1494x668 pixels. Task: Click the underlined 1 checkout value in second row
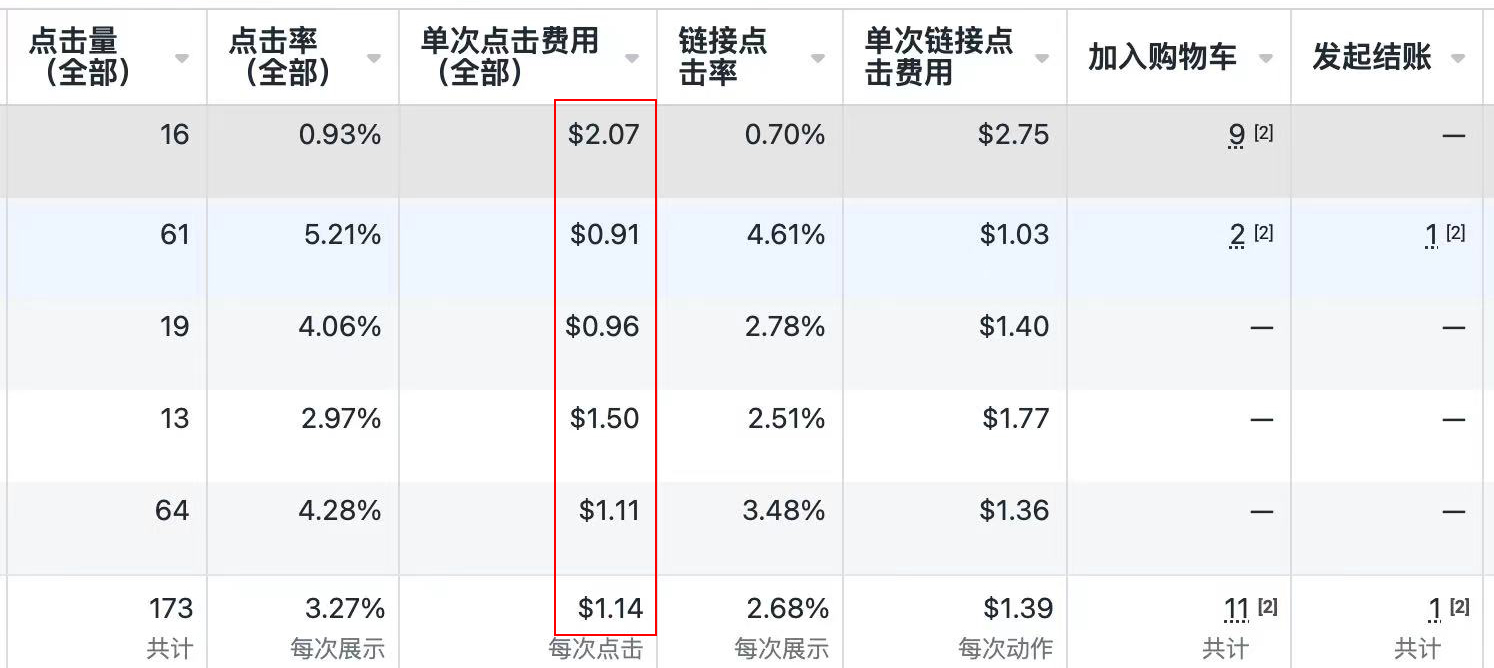point(1431,235)
